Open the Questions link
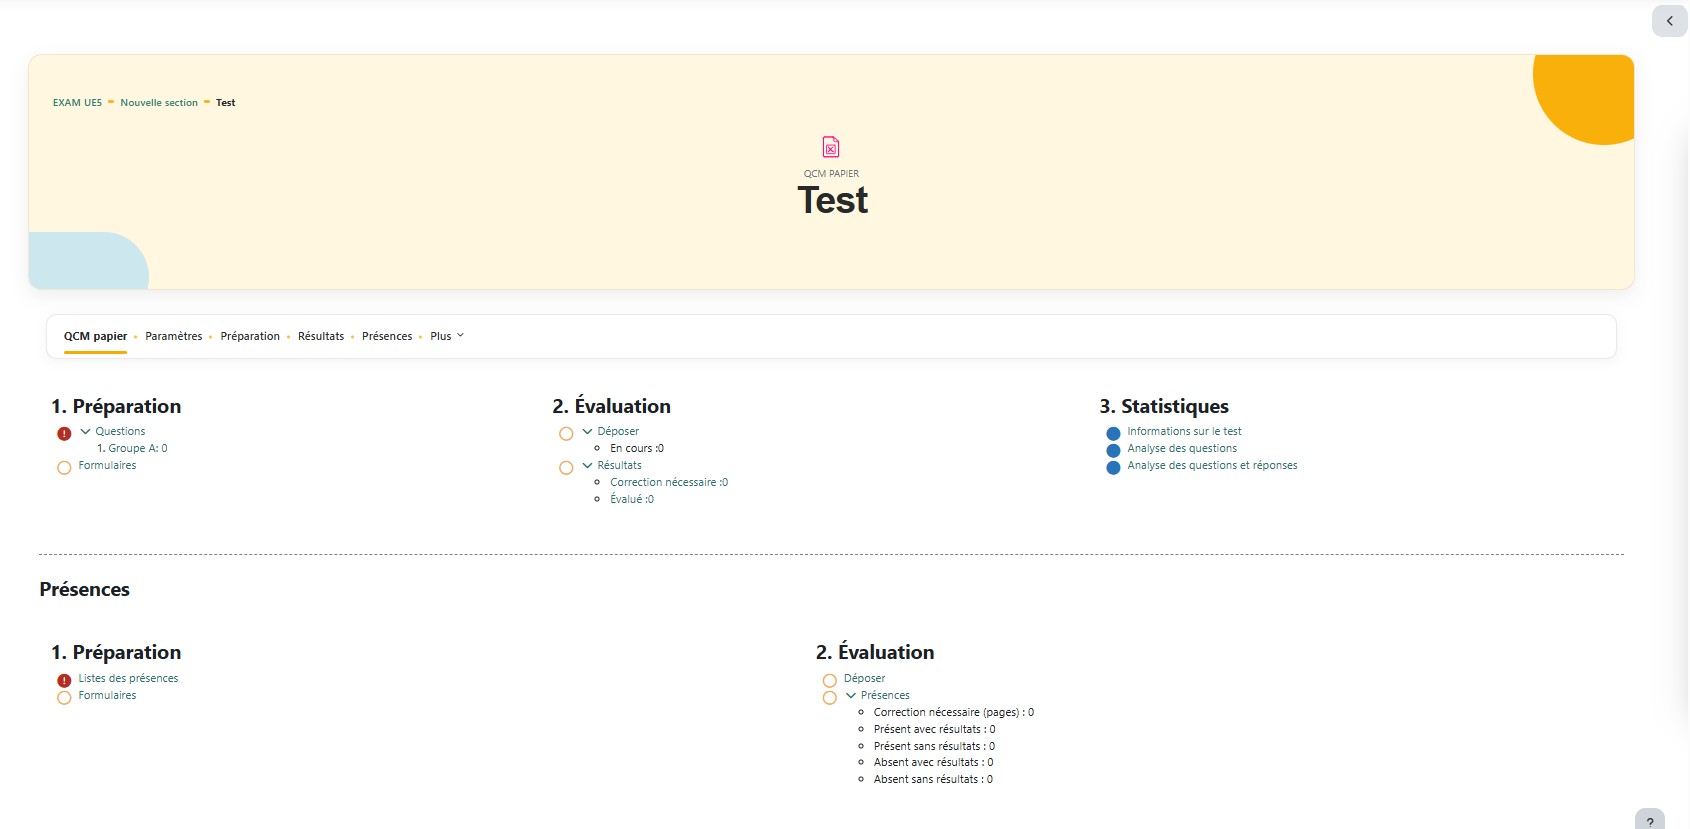Viewport: 1690px width, 829px height. pos(120,432)
